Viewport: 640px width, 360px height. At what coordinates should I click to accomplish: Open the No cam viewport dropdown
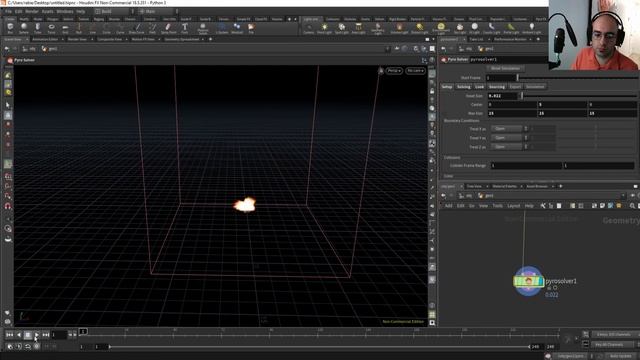pyautogui.click(x=416, y=71)
